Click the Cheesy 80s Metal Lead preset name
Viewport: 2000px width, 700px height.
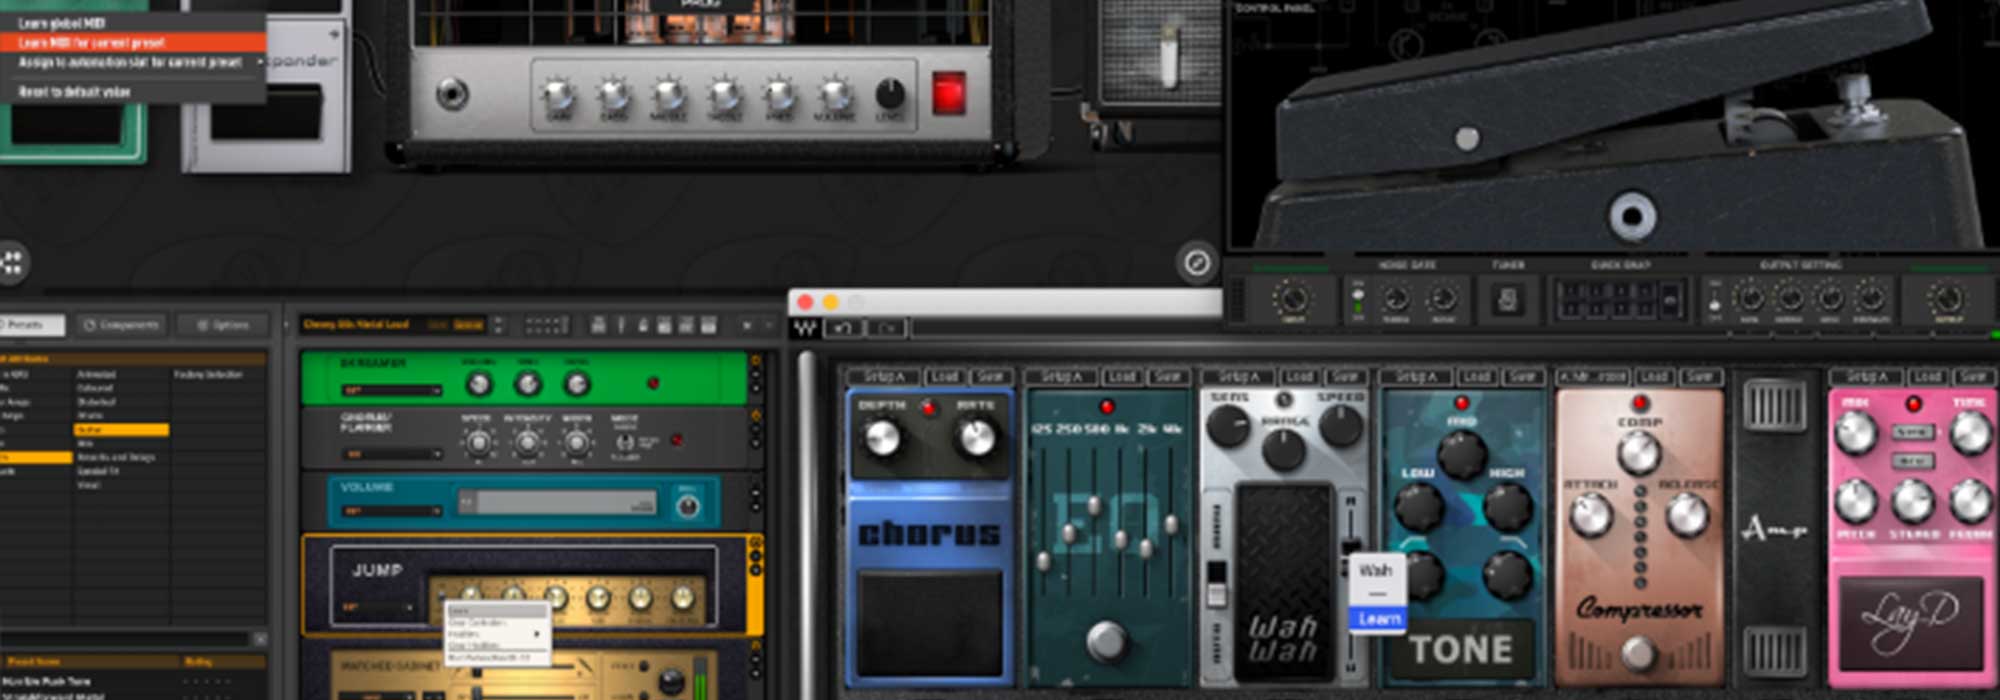[357, 325]
